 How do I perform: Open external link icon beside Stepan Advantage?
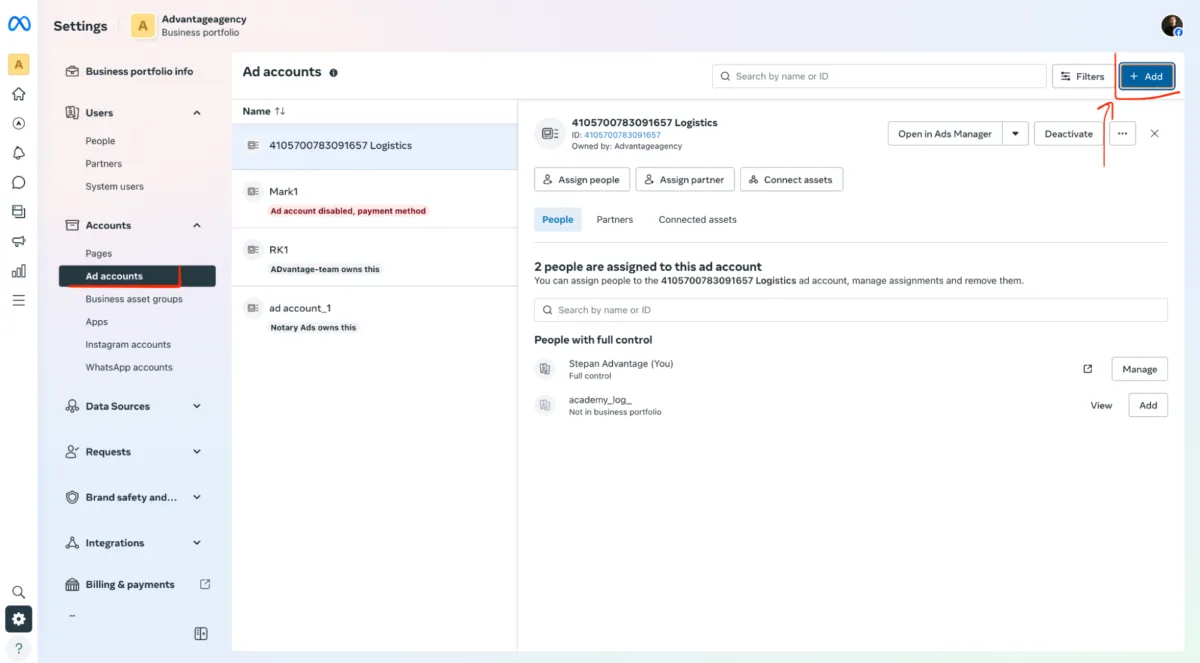point(1088,369)
